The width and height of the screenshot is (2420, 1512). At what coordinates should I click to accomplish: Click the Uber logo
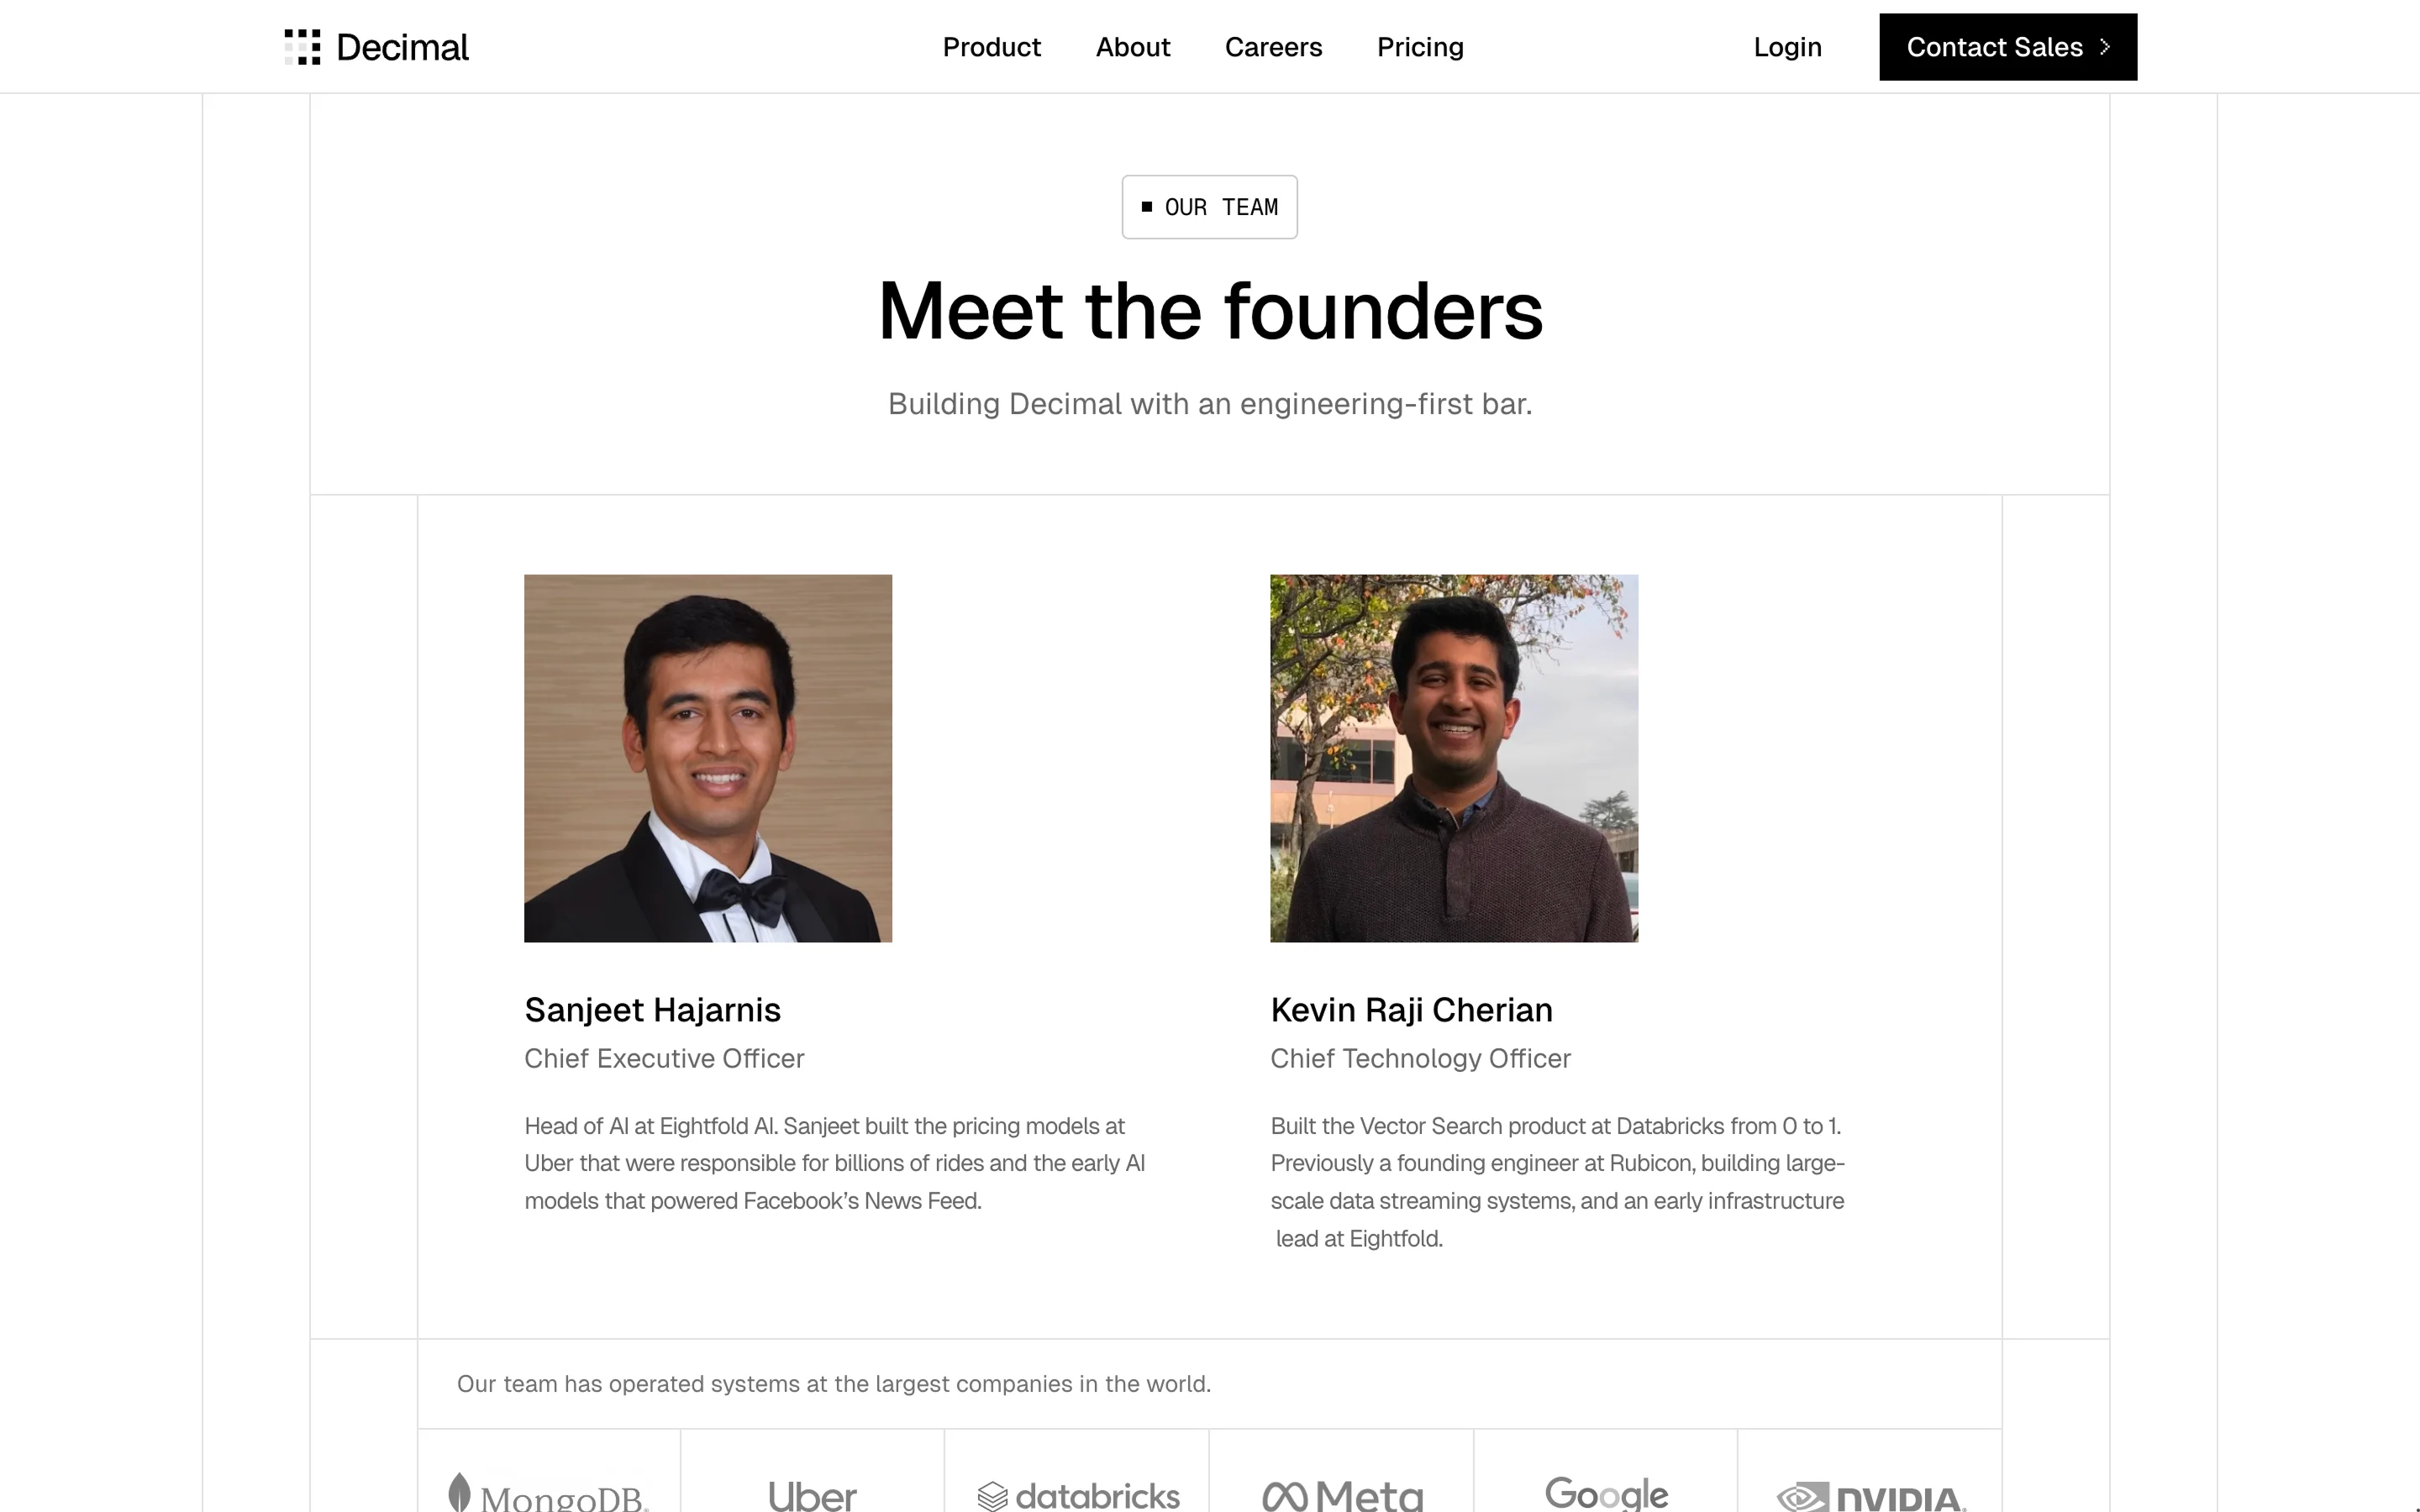(x=812, y=1496)
